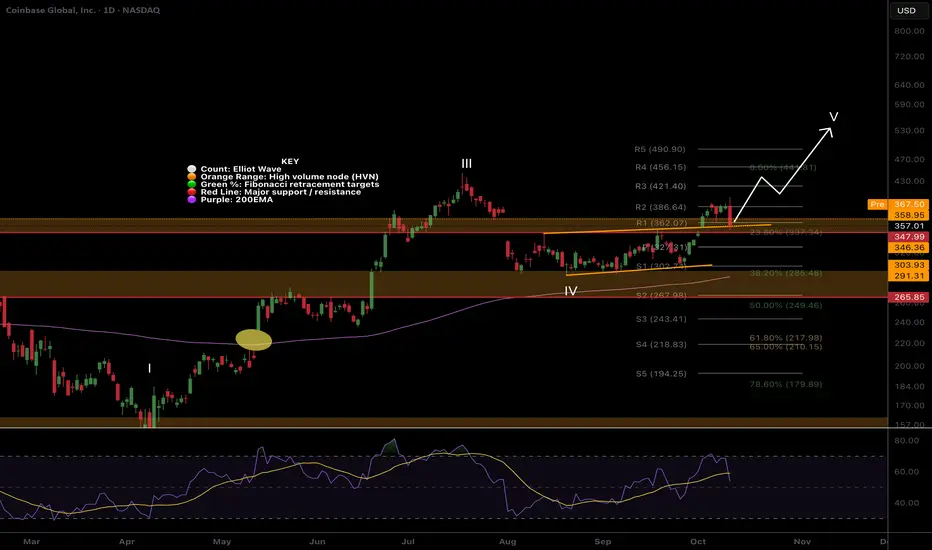Click the S4 (218.83) pivot label
Screen dimensions: 932x550
tap(661, 344)
